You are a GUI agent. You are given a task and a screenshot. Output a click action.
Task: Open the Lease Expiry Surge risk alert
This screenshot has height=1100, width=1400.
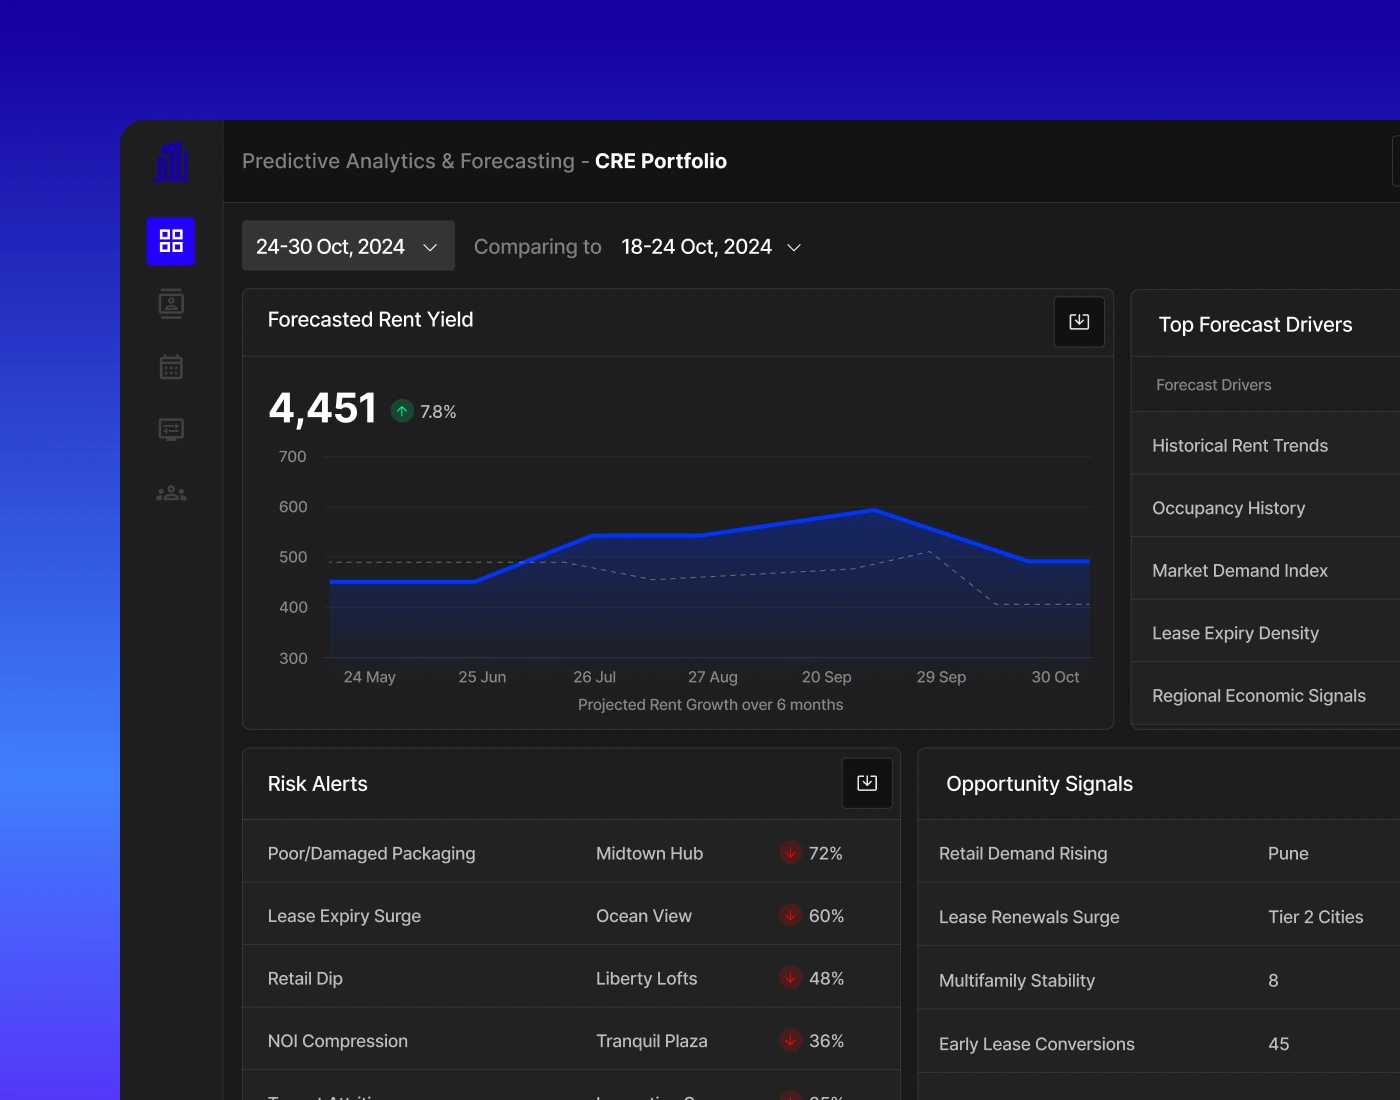click(x=571, y=916)
